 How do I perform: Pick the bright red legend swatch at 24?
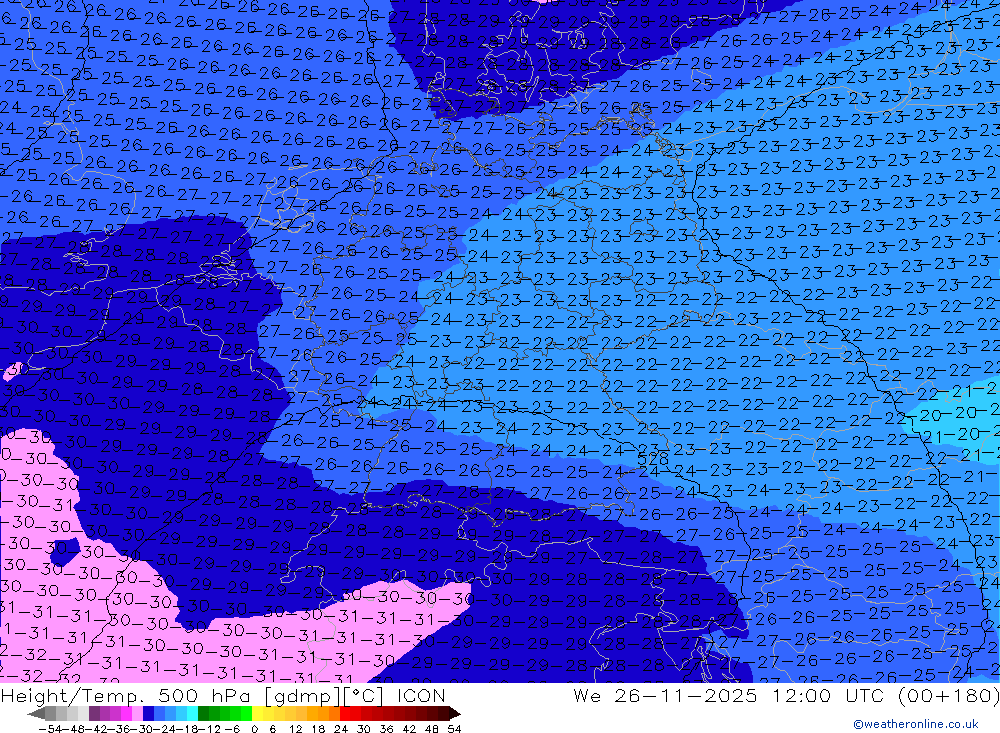tap(345, 713)
